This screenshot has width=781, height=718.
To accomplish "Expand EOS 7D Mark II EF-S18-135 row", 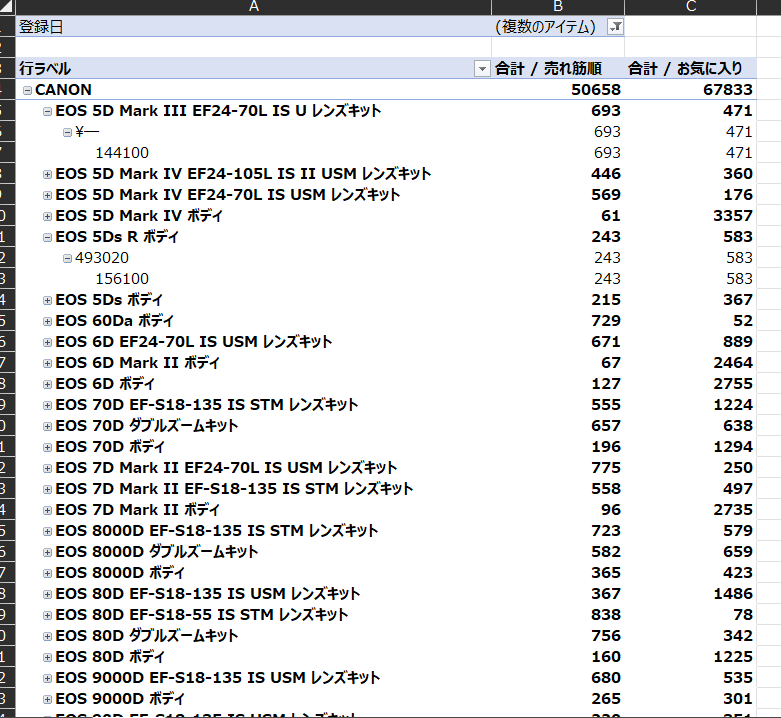I will pyautogui.click(x=47, y=489).
